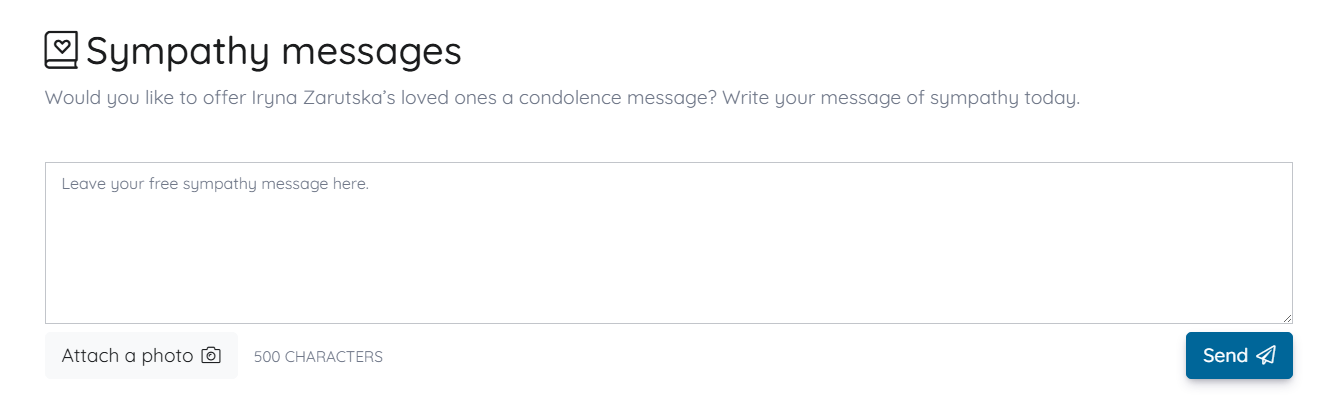The width and height of the screenshot is (1337, 417).
Task: Click the textarea resize handle corner
Action: (x=1286, y=317)
